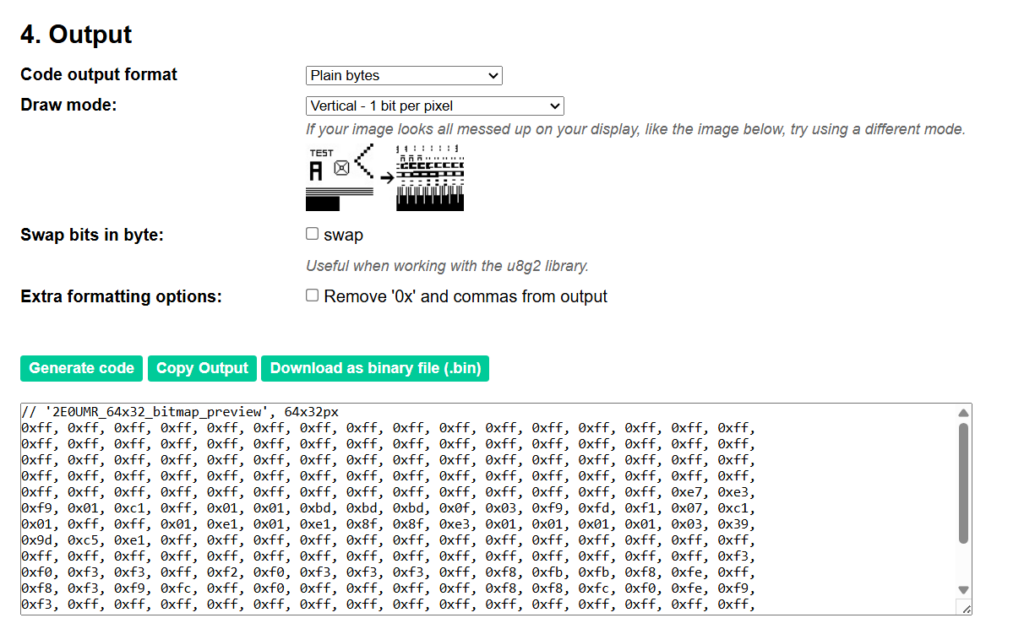
Task: Enable the swap bits checkbox
Action: point(312,234)
